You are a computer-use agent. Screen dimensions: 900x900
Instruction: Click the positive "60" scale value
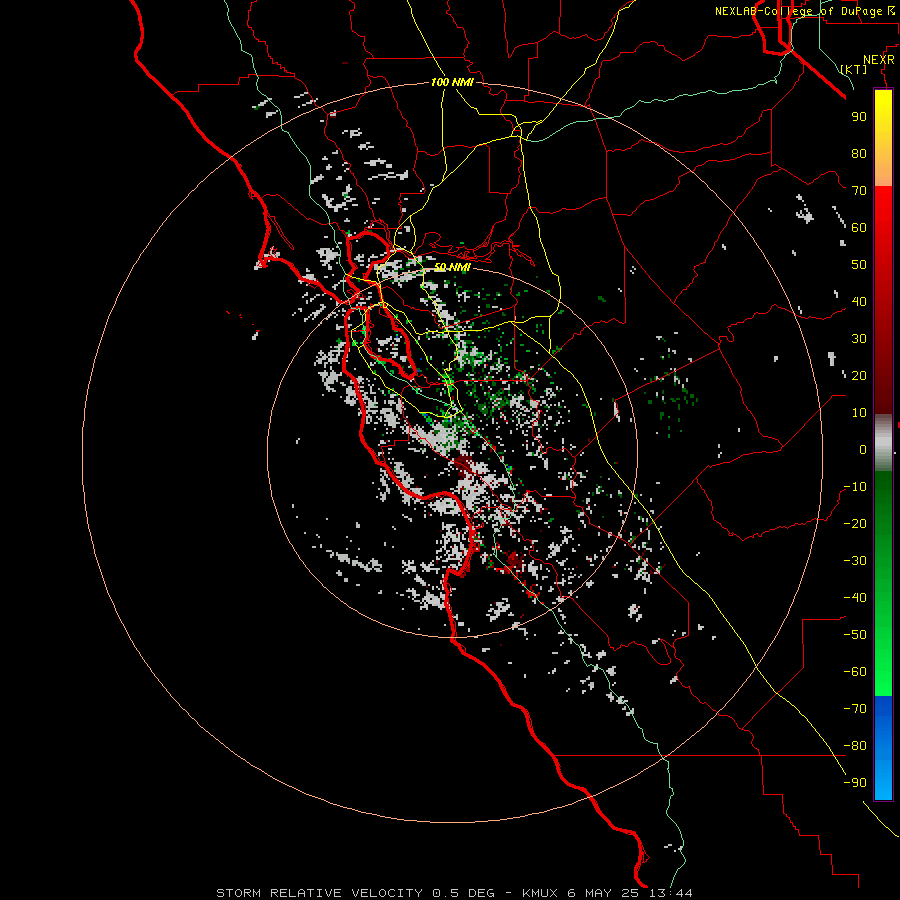pos(859,227)
